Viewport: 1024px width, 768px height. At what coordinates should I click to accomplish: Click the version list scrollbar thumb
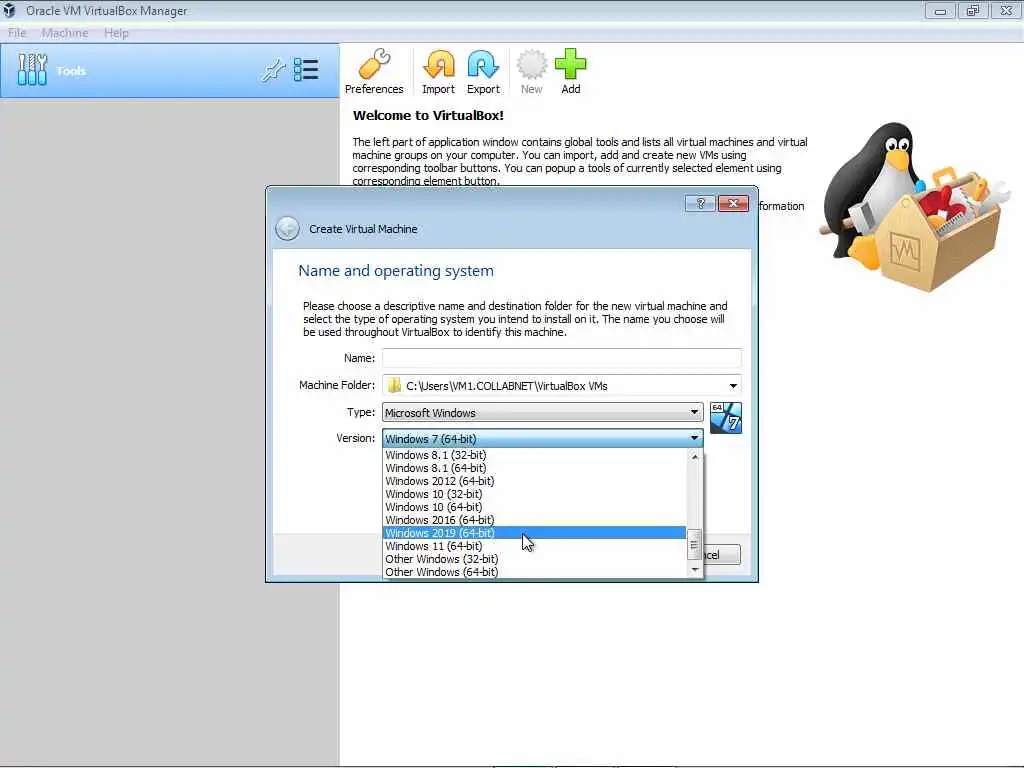695,544
